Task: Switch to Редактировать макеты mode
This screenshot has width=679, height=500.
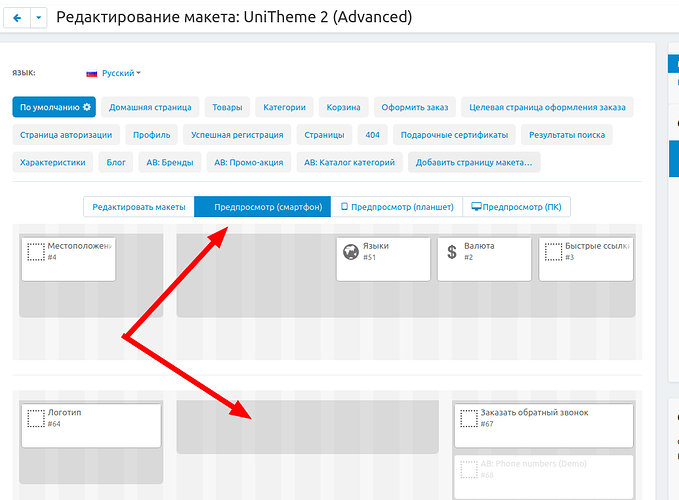Action: 139,207
